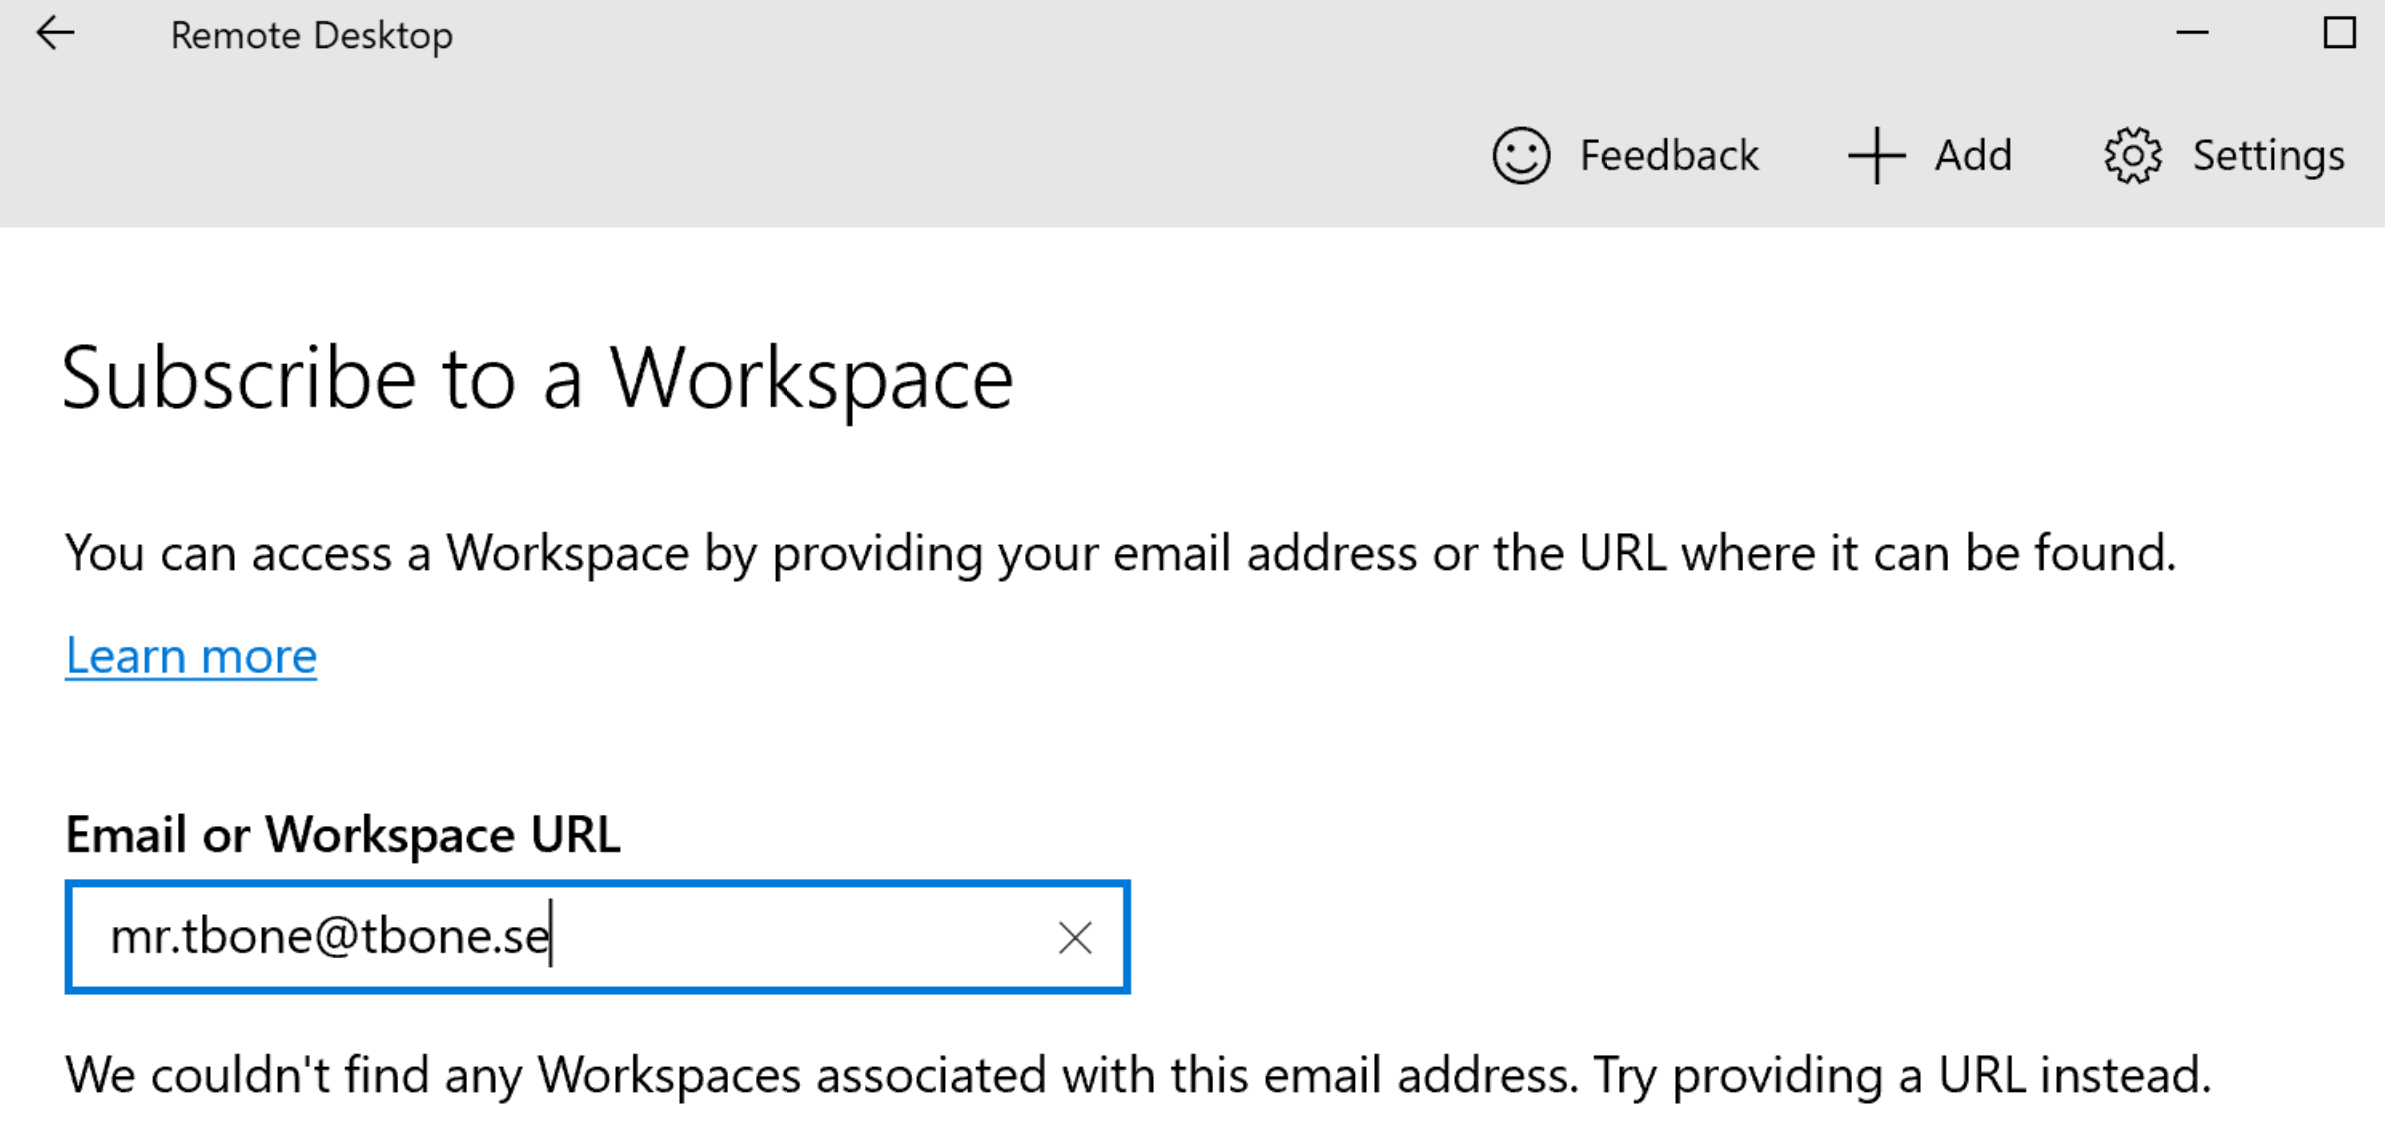
Task: Click the Add plus icon
Action: click(x=1876, y=156)
